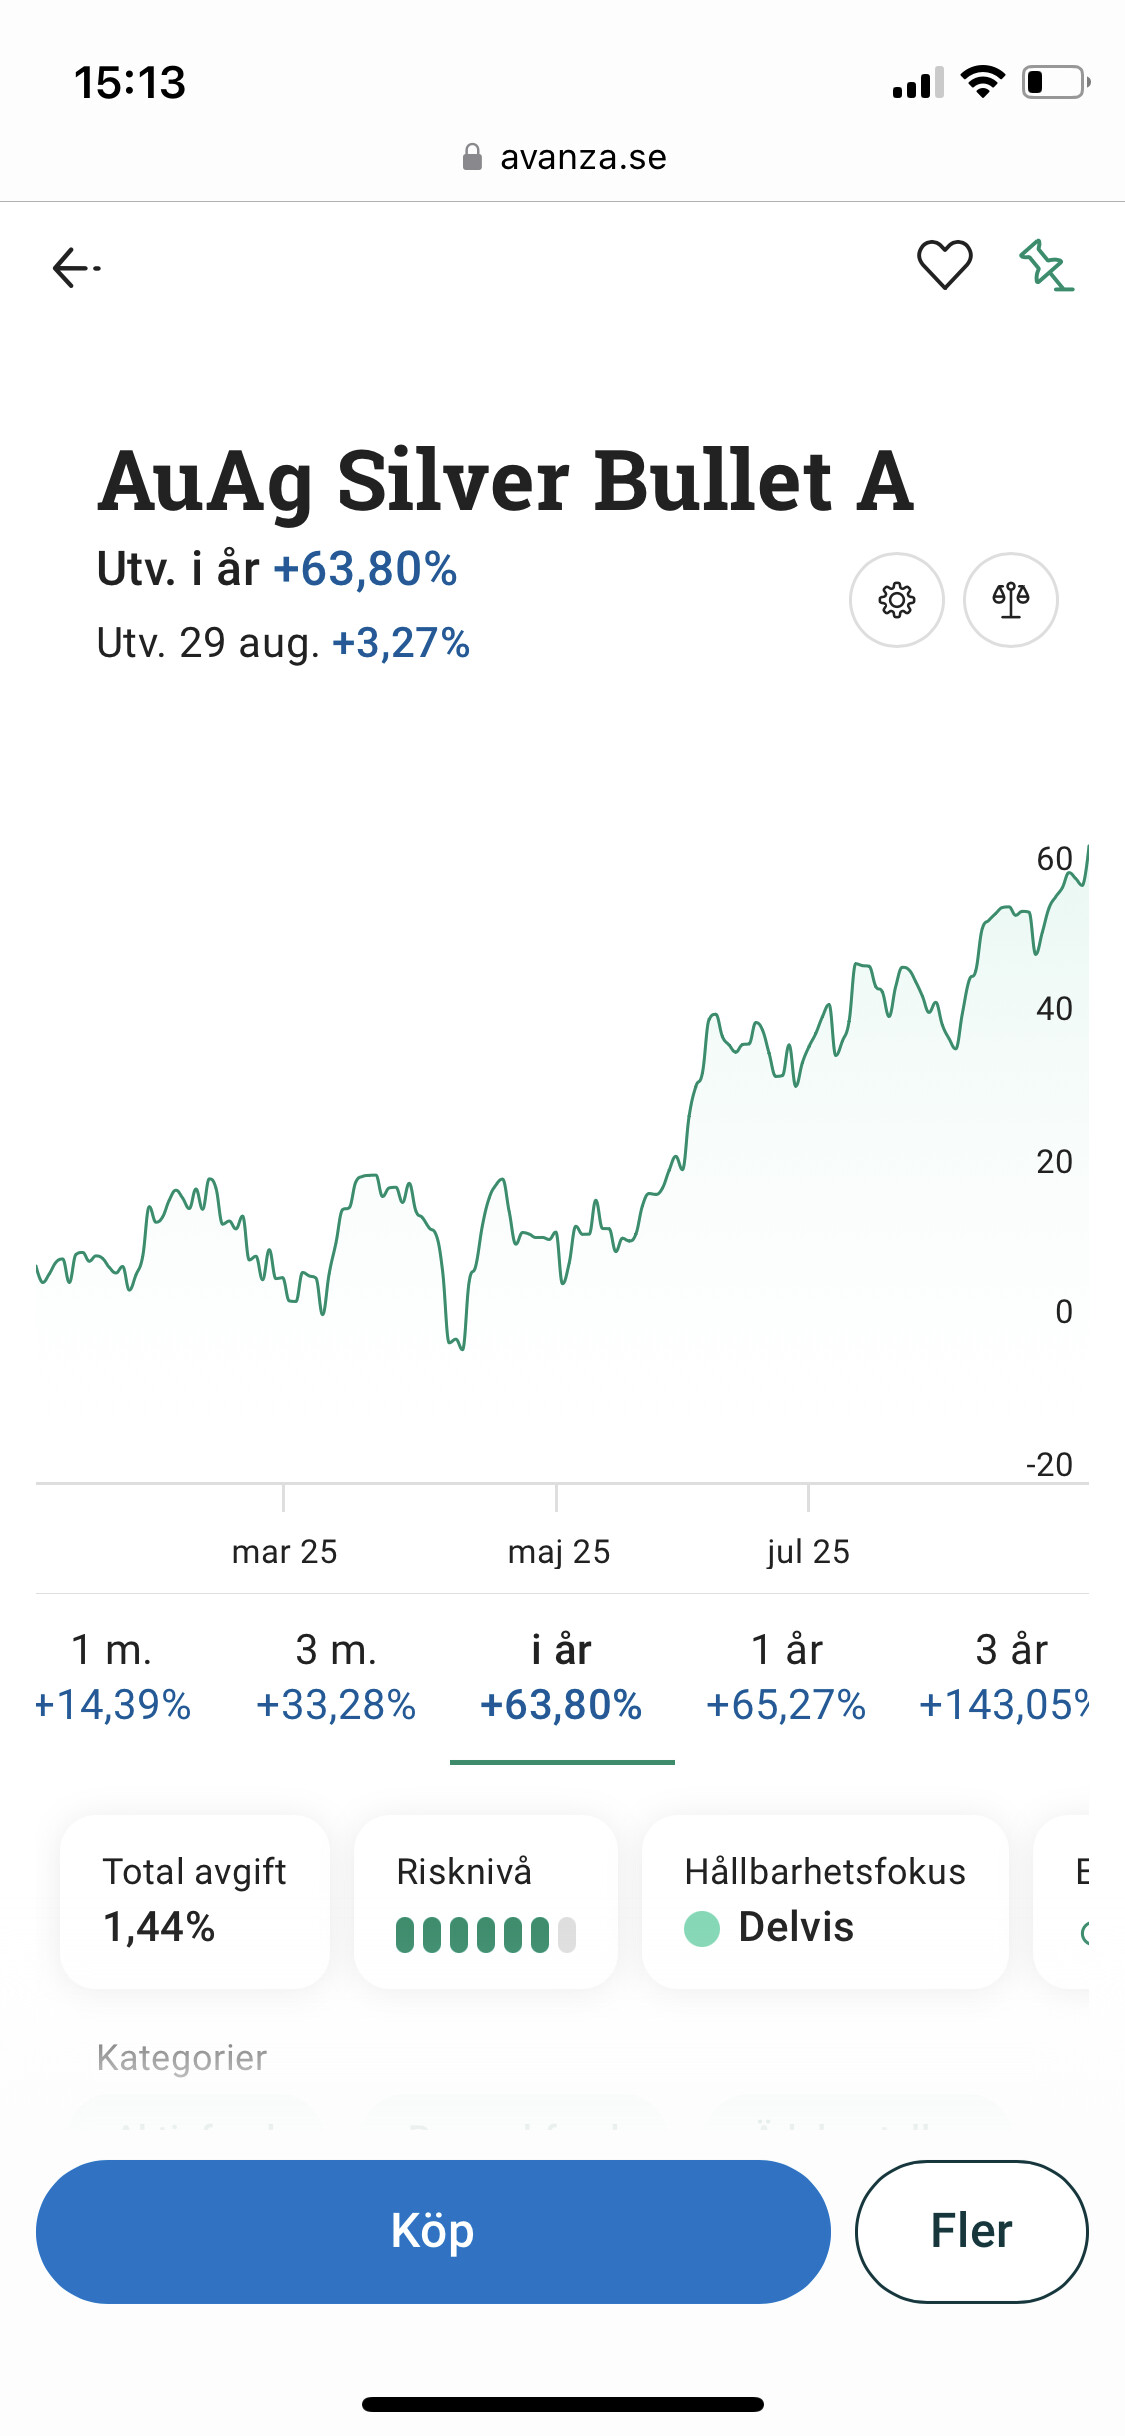The width and height of the screenshot is (1125, 2436).
Task: Click the green pushpin icon
Action: [1046, 265]
